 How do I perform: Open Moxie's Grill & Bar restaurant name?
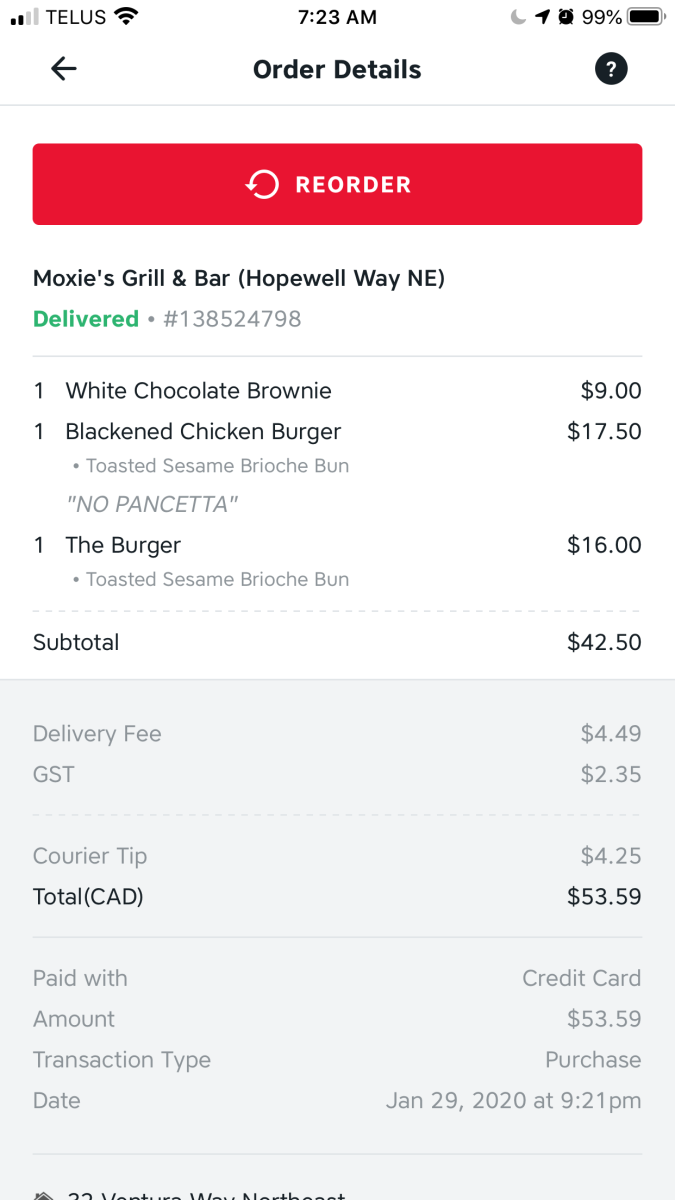pyautogui.click(x=239, y=278)
